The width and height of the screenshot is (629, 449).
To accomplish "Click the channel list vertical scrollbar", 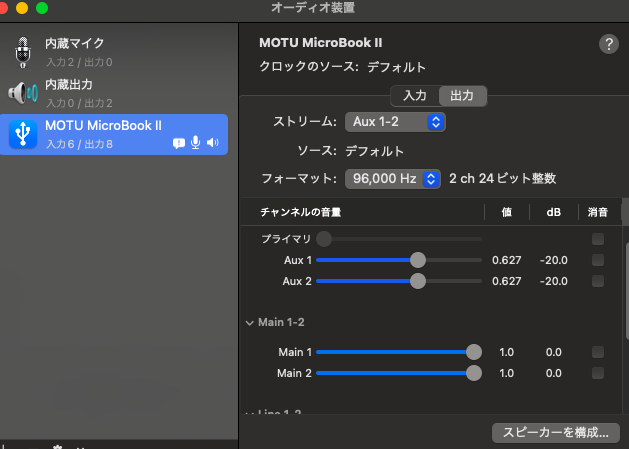I will (x=627, y=291).
